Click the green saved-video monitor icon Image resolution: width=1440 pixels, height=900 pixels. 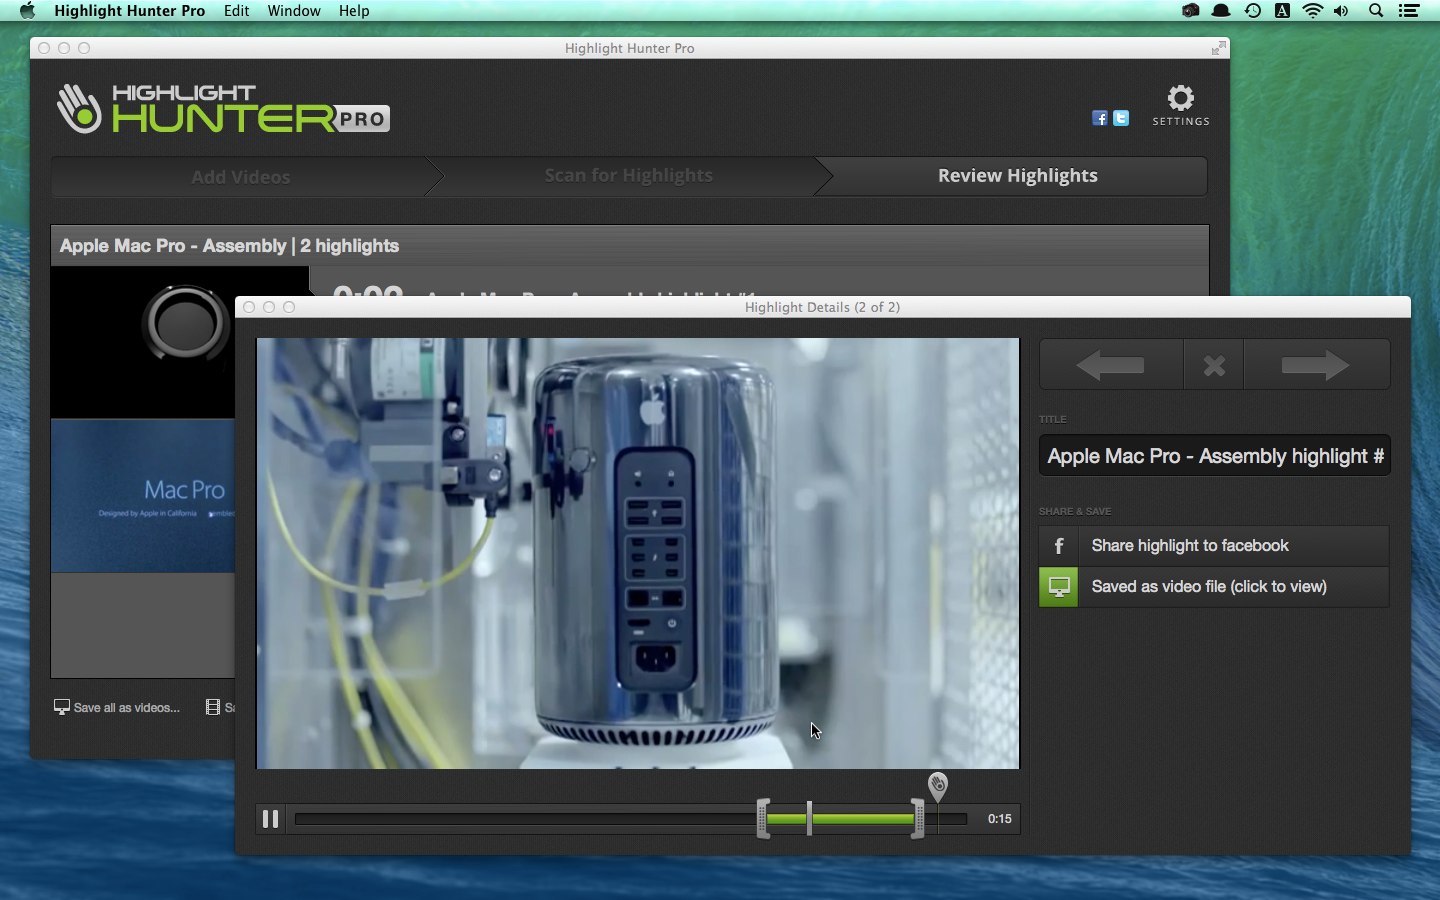click(1059, 587)
